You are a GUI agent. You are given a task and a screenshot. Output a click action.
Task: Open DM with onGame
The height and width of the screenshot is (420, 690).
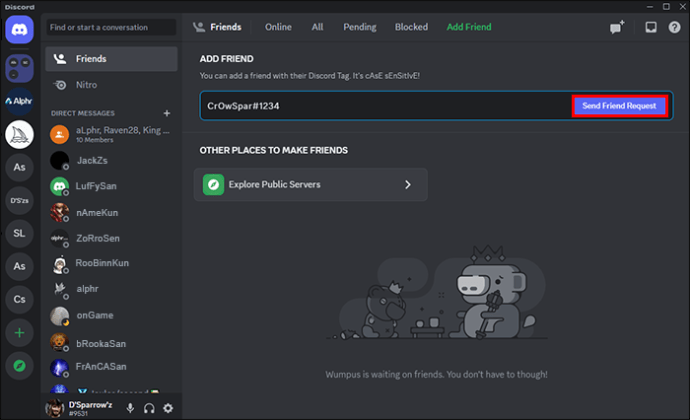(x=111, y=316)
